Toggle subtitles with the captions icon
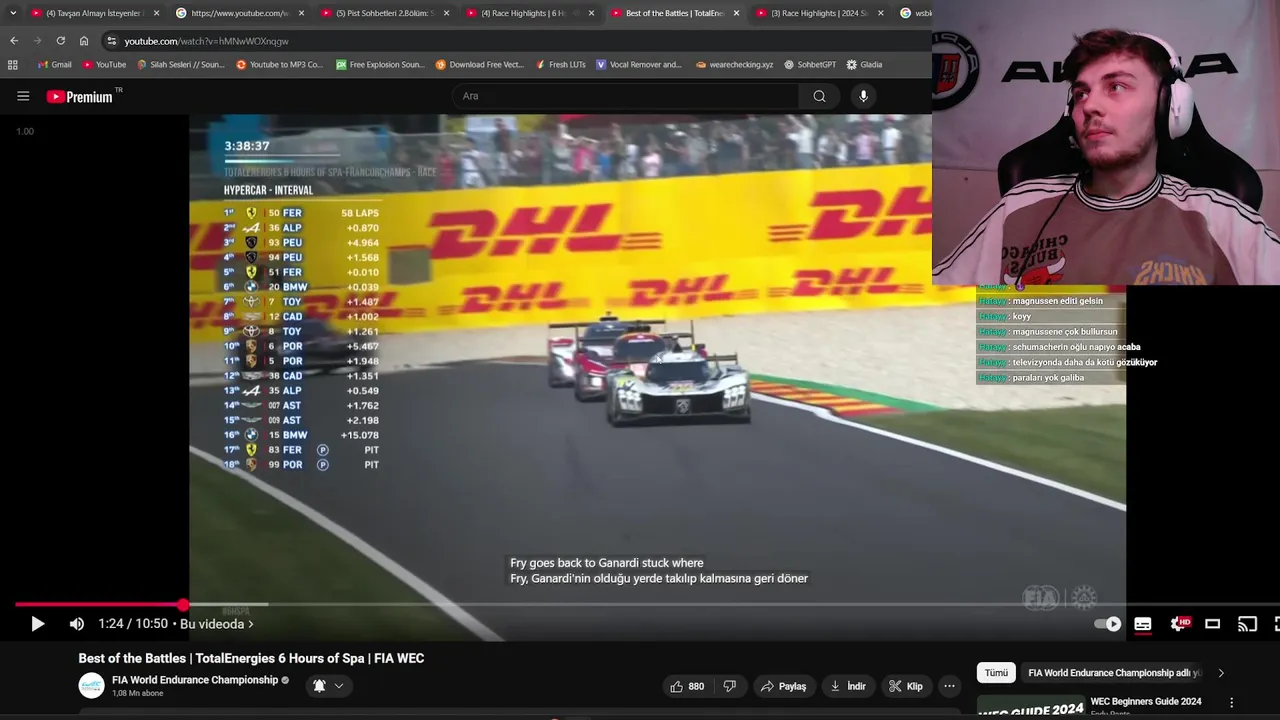Viewport: 1280px width, 720px height. [1143, 624]
